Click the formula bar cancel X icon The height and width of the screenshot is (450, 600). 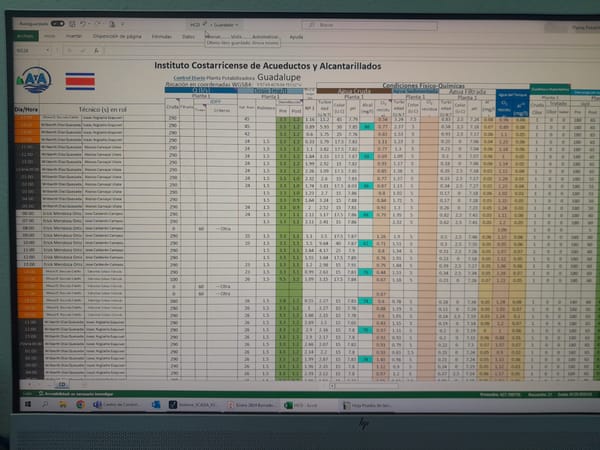point(70,51)
